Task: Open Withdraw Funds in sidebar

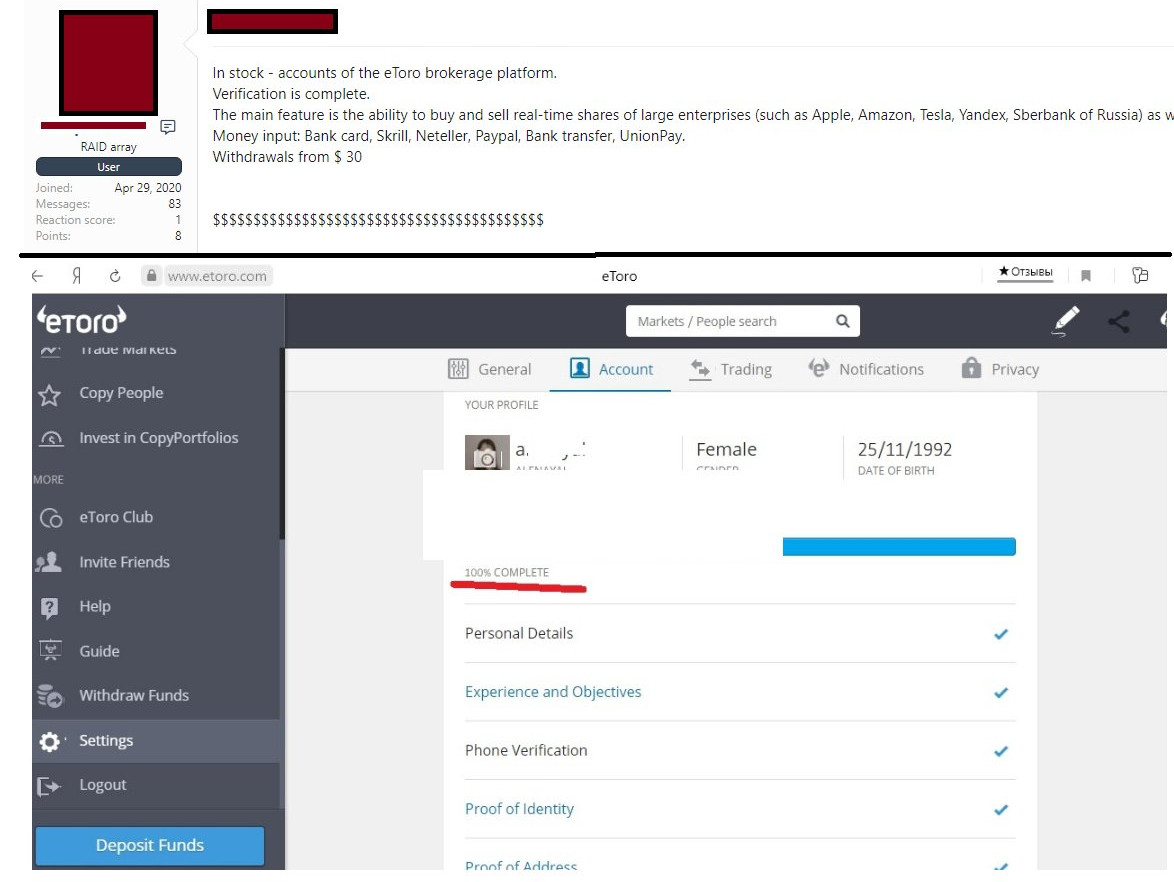Action: click(x=134, y=696)
